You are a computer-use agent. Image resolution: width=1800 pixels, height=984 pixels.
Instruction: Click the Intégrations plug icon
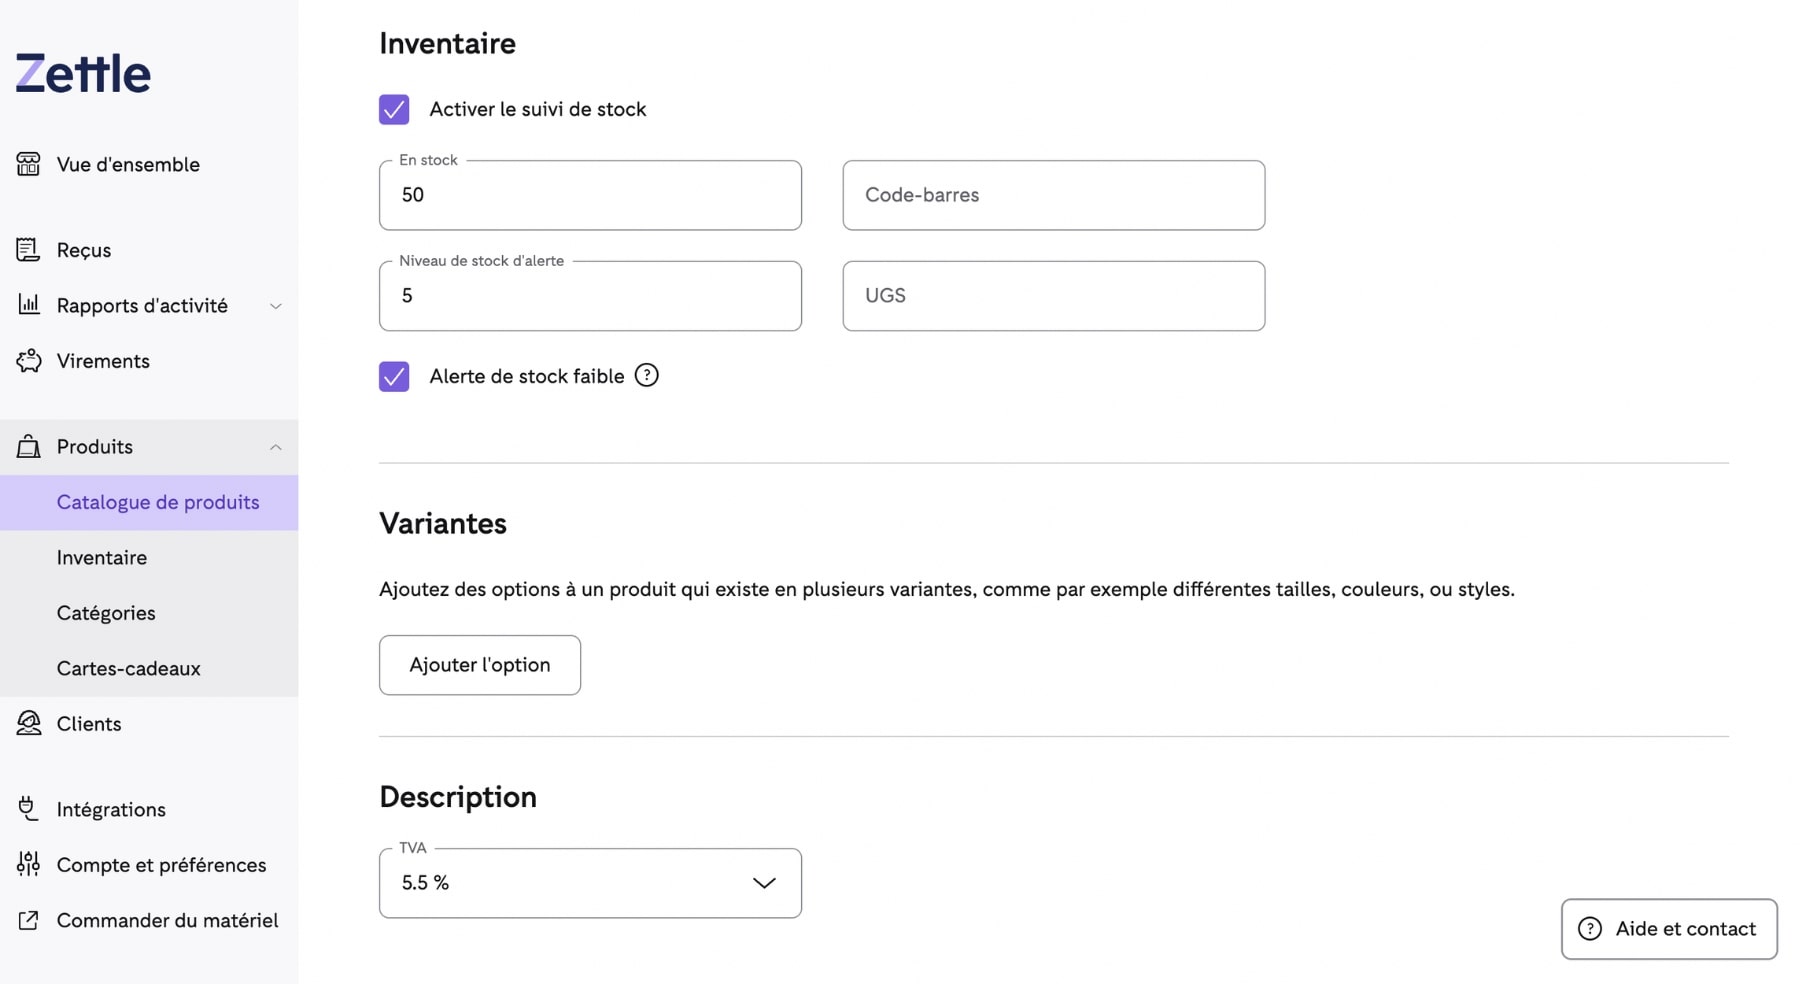[28, 808]
